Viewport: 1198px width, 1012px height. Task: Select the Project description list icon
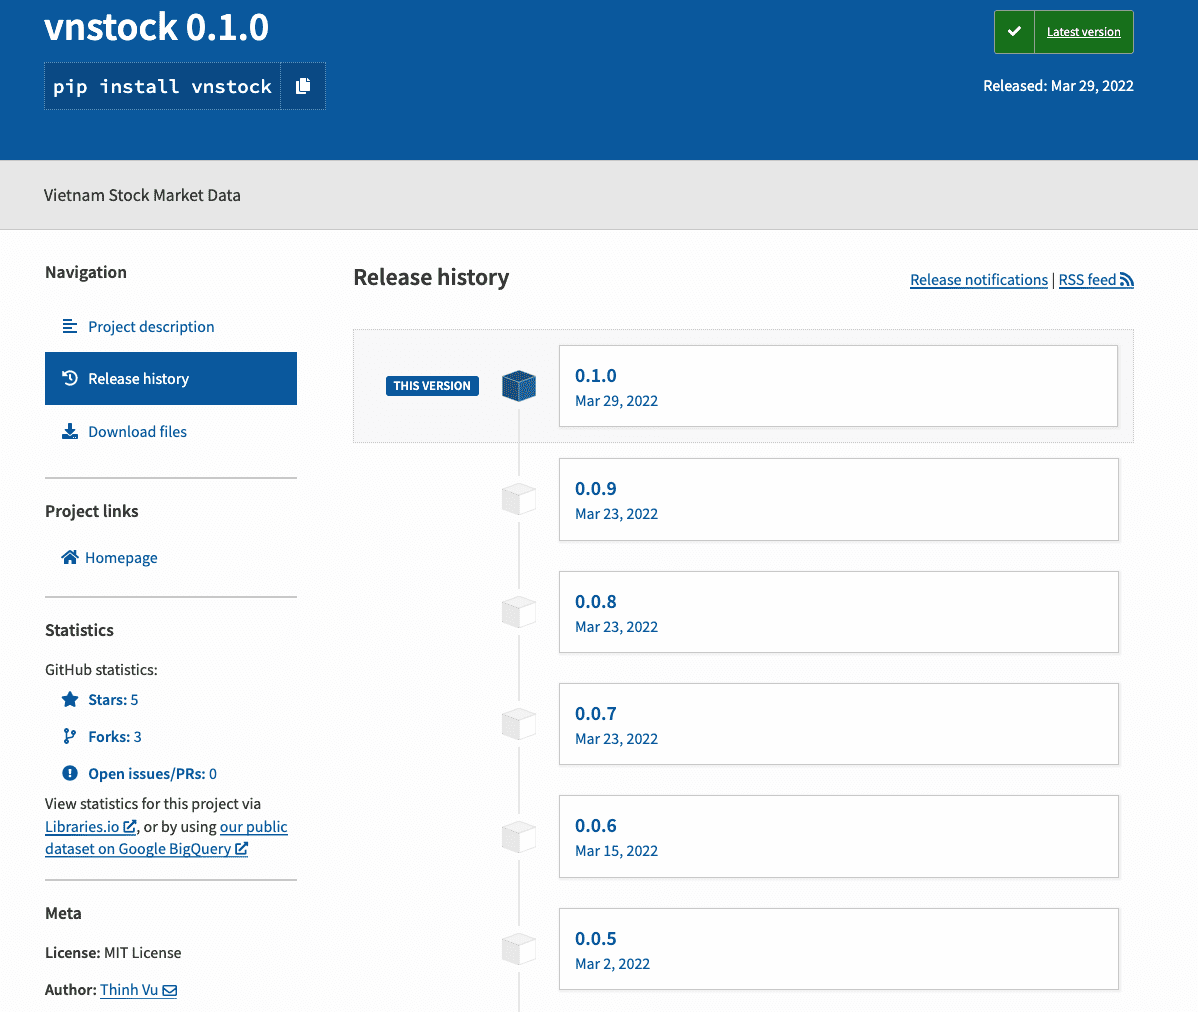[x=69, y=325]
